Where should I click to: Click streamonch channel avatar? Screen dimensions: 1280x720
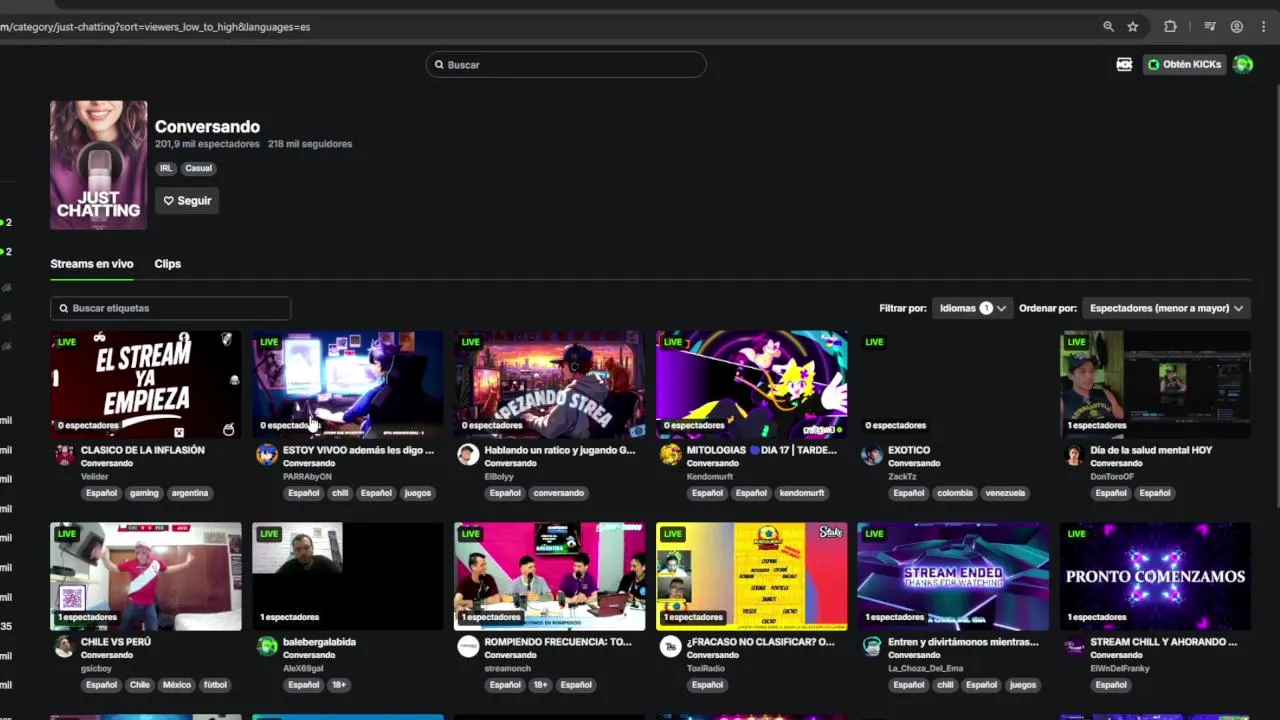(468, 647)
